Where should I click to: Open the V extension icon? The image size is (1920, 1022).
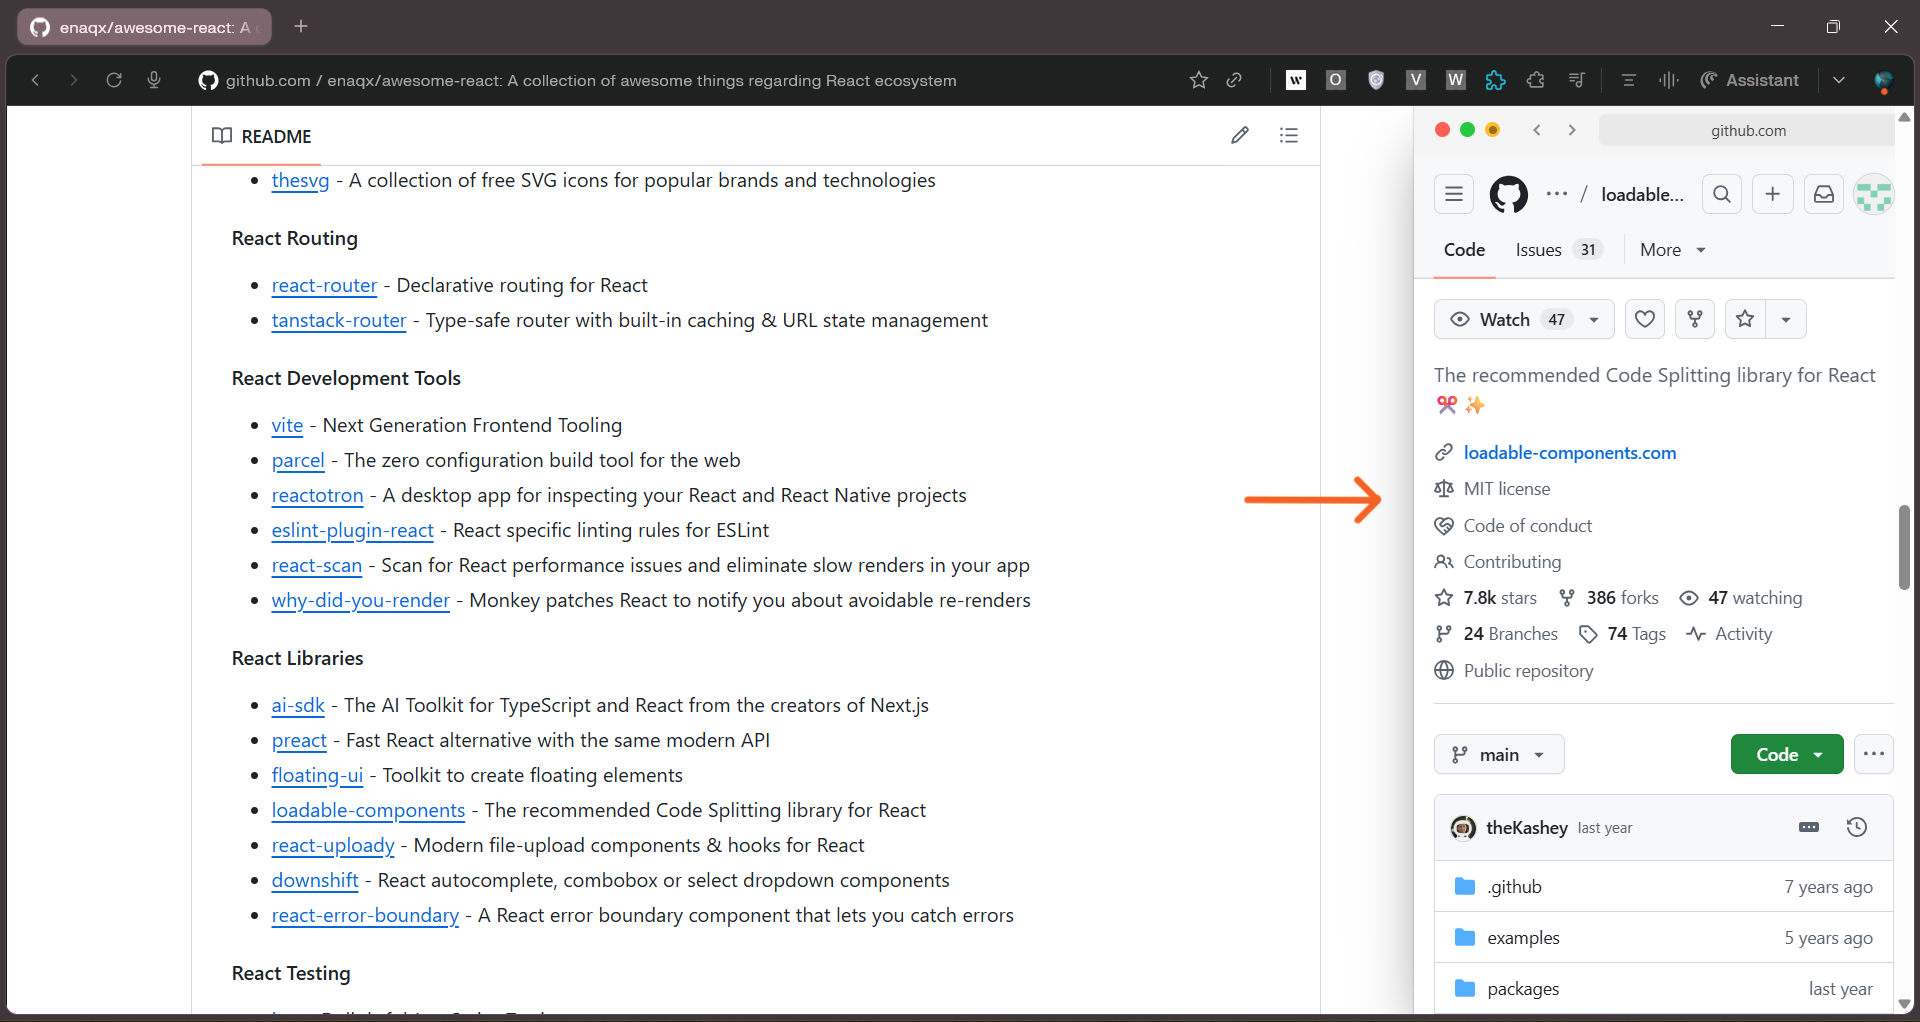coord(1416,80)
